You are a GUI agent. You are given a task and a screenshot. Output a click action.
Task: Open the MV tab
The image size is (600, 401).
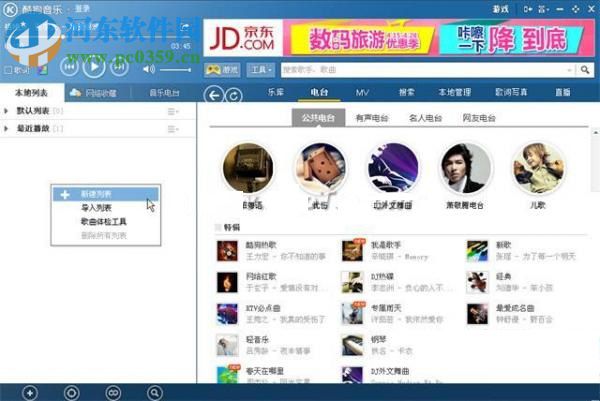[362, 92]
